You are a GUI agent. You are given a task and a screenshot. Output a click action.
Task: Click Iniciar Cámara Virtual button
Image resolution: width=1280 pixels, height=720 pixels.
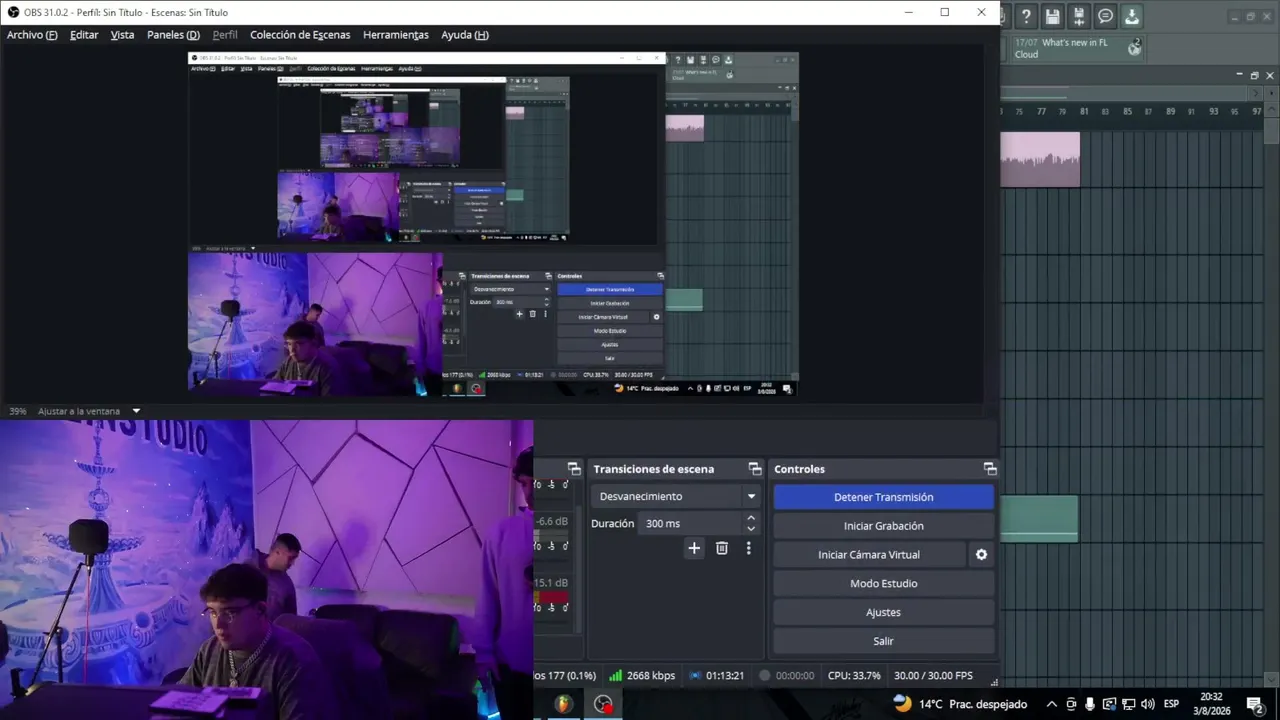click(x=869, y=555)
